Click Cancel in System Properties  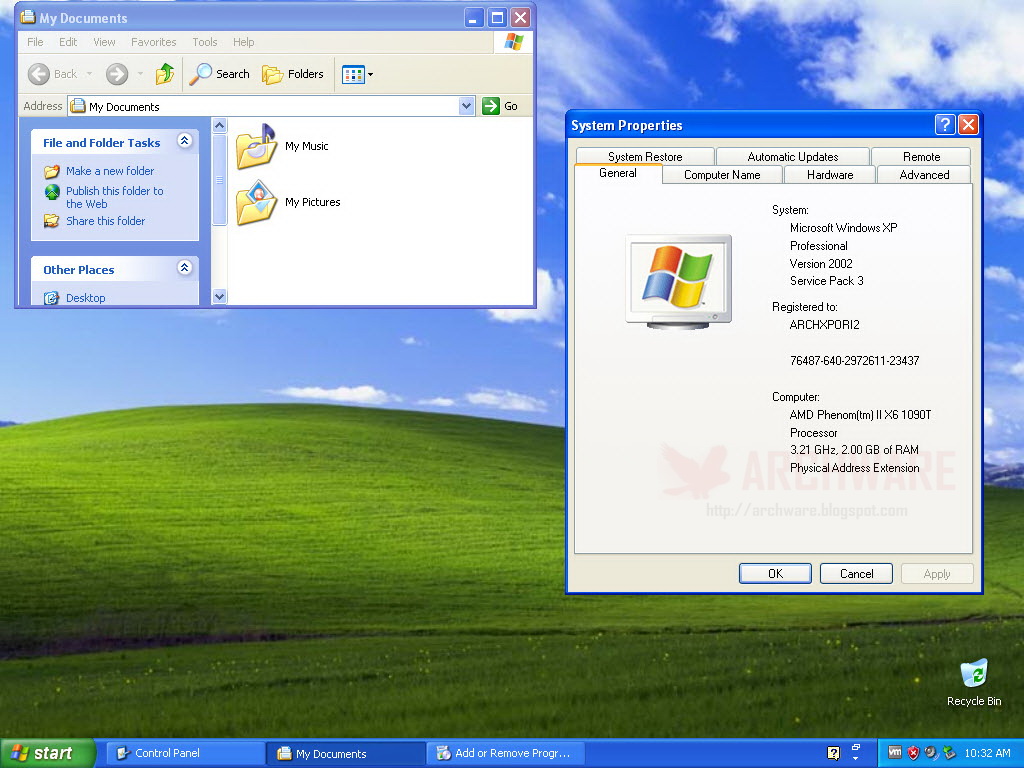pyautogui.click(x=856, y=573)
